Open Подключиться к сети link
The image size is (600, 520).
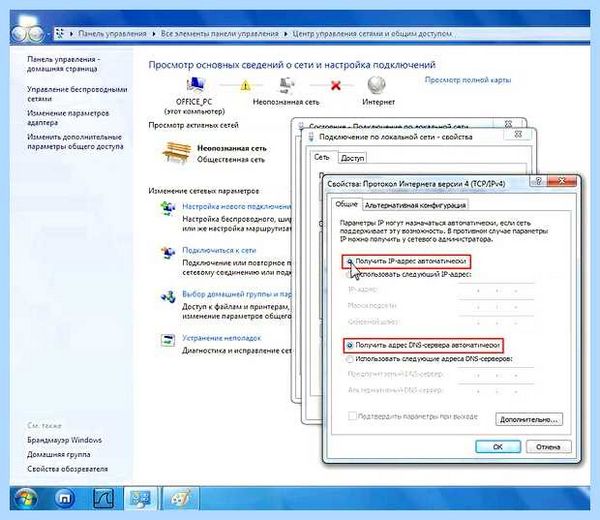point(219,250)
